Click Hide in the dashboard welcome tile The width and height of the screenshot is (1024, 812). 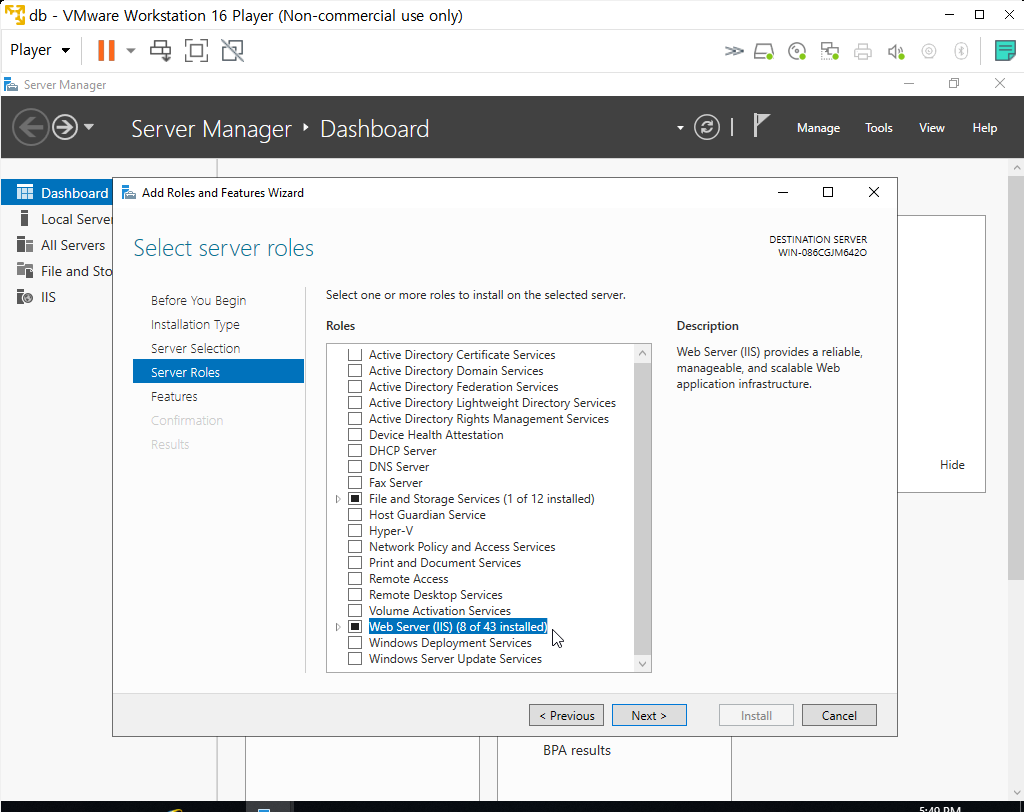[x=952, y=465]
